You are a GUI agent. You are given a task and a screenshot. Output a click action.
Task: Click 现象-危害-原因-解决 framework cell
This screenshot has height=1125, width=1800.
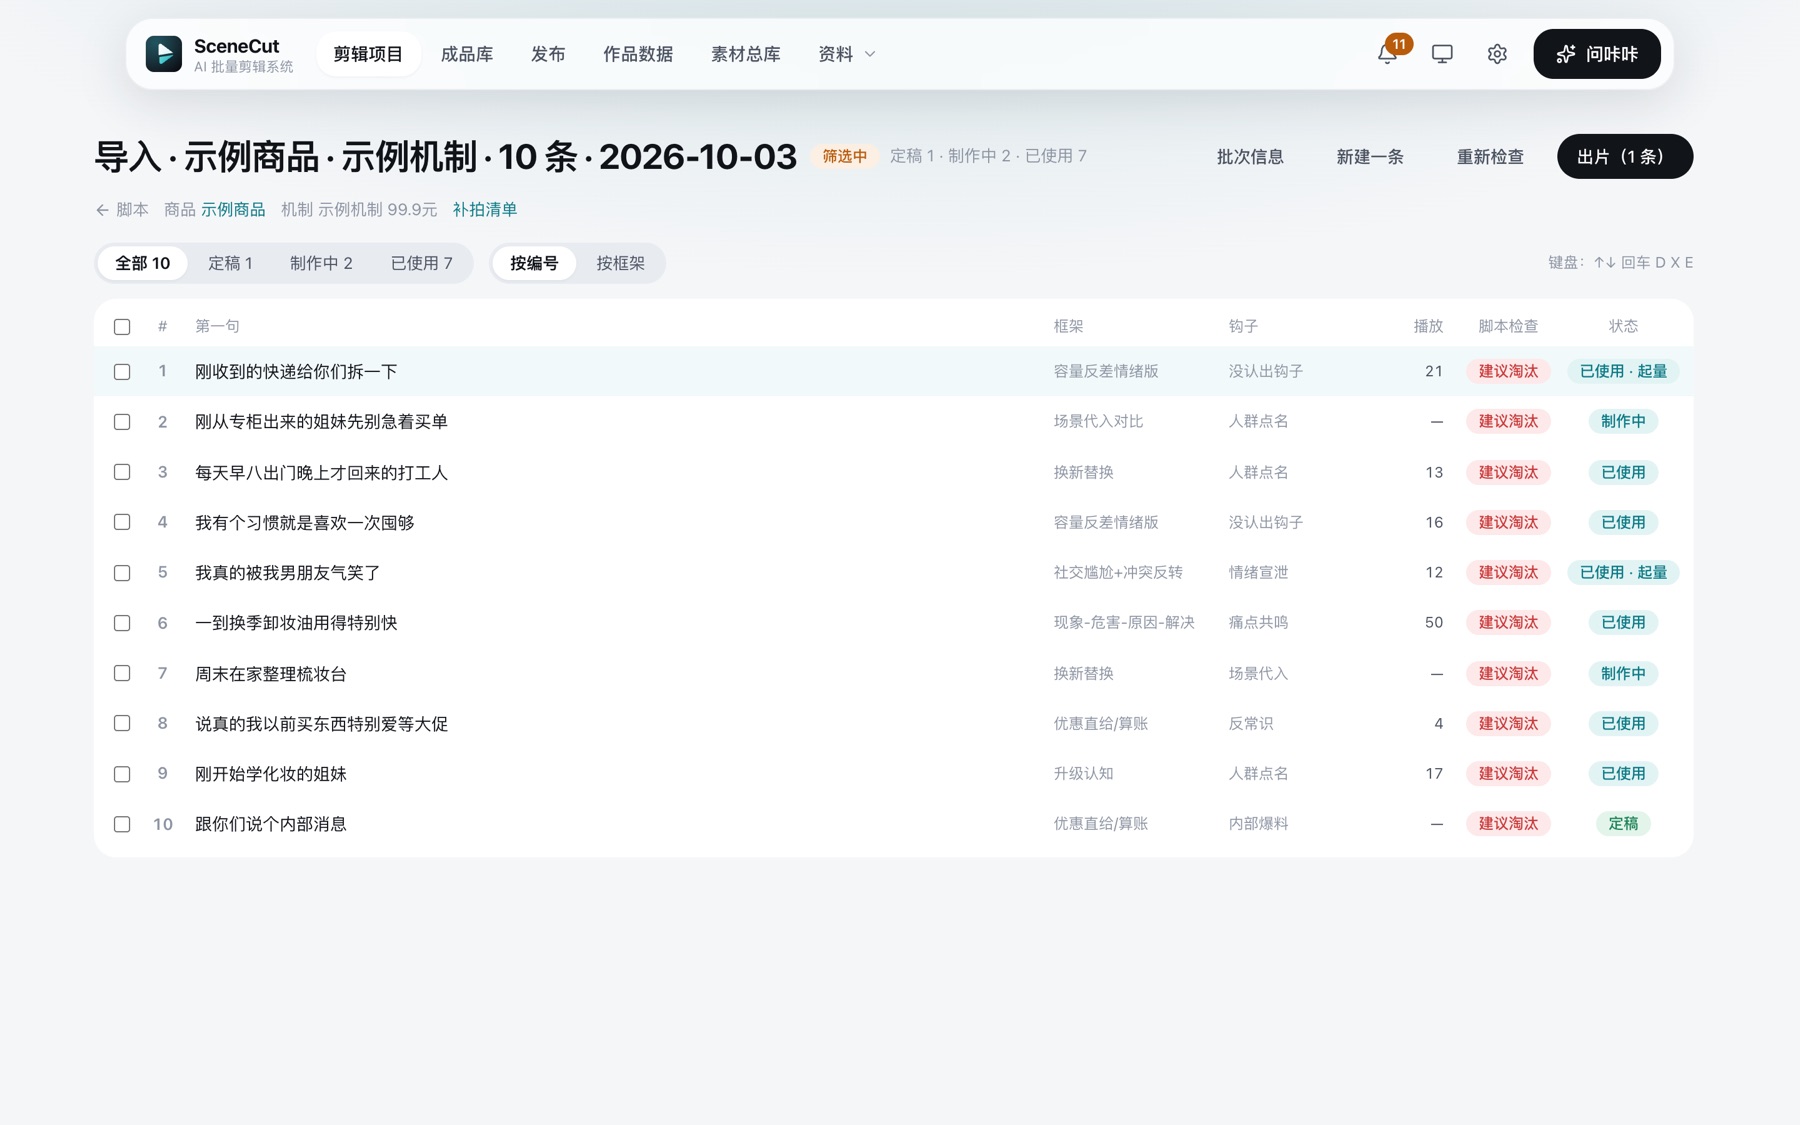tap(1124, 622)
